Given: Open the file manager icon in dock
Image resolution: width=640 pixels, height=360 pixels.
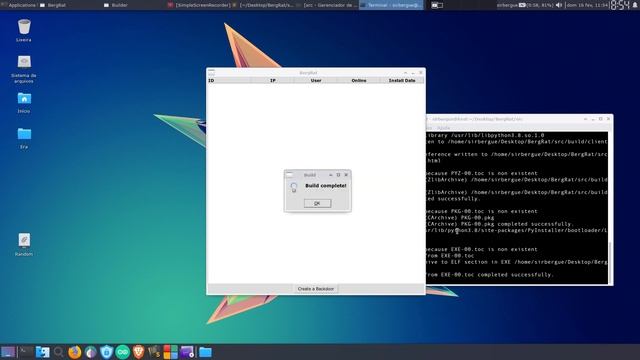Looking at the screenshot, I should coord(42,352).
